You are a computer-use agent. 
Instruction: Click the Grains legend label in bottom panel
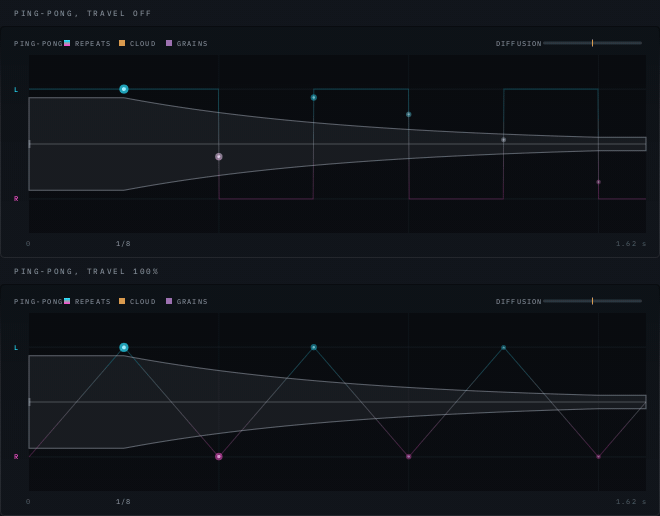click(x=192, y=301)
